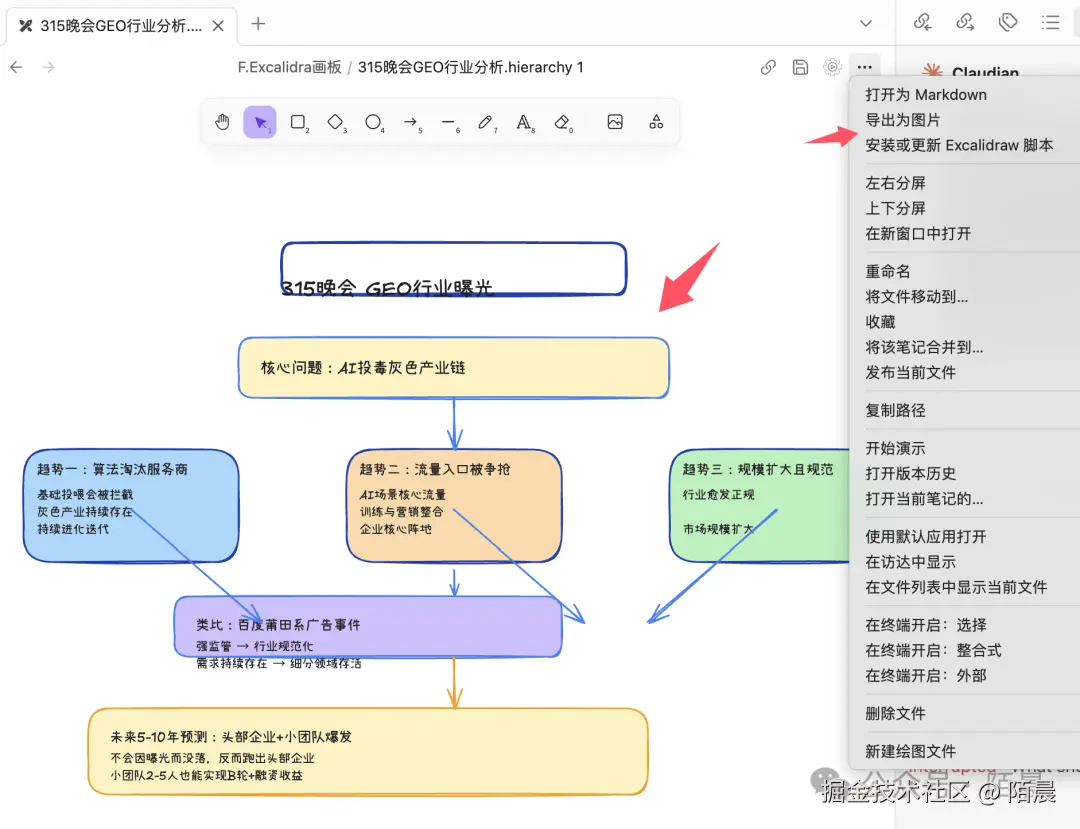Close the 315晚会GEO行业分析 tab
The width and height of the screenshot is (1080, 829).
click(x=218, y=26)
